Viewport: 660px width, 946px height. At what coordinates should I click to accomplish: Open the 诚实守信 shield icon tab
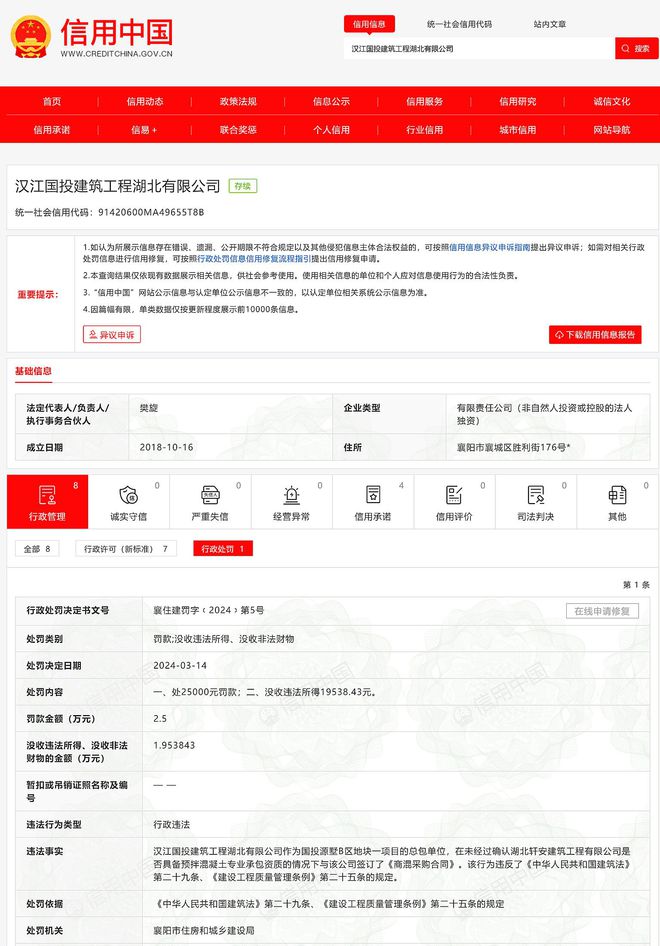(x=129, y=502)
